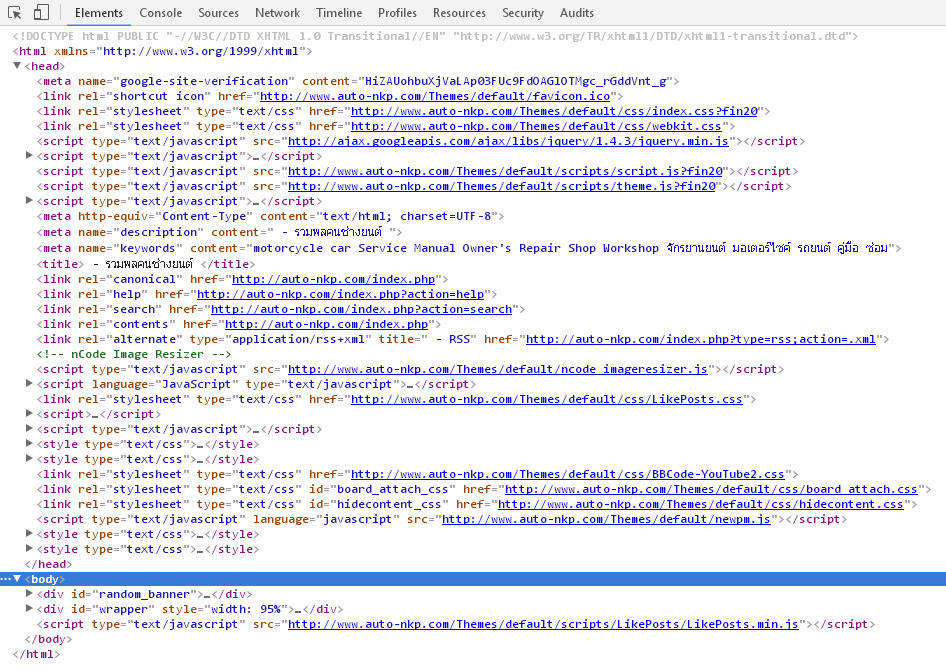Screen dimensions: 946x669
Task: Open the BBCode-YouTube2.css link
Action: (568, 474)
